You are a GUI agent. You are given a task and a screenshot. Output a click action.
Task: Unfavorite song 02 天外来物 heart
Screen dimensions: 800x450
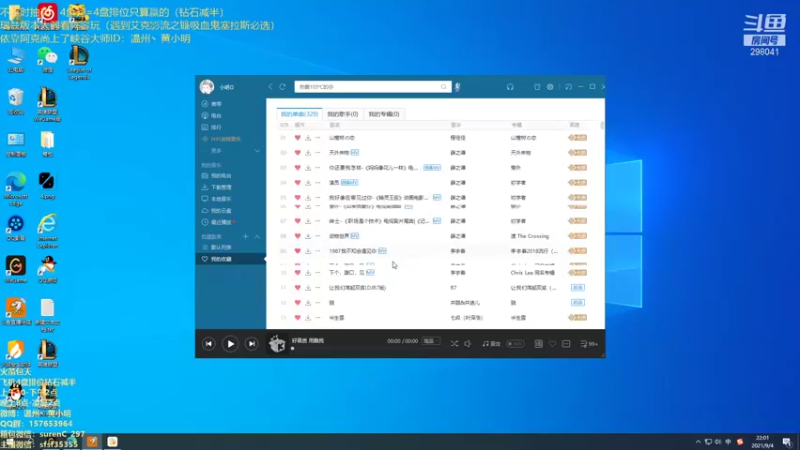pos(297,153)
